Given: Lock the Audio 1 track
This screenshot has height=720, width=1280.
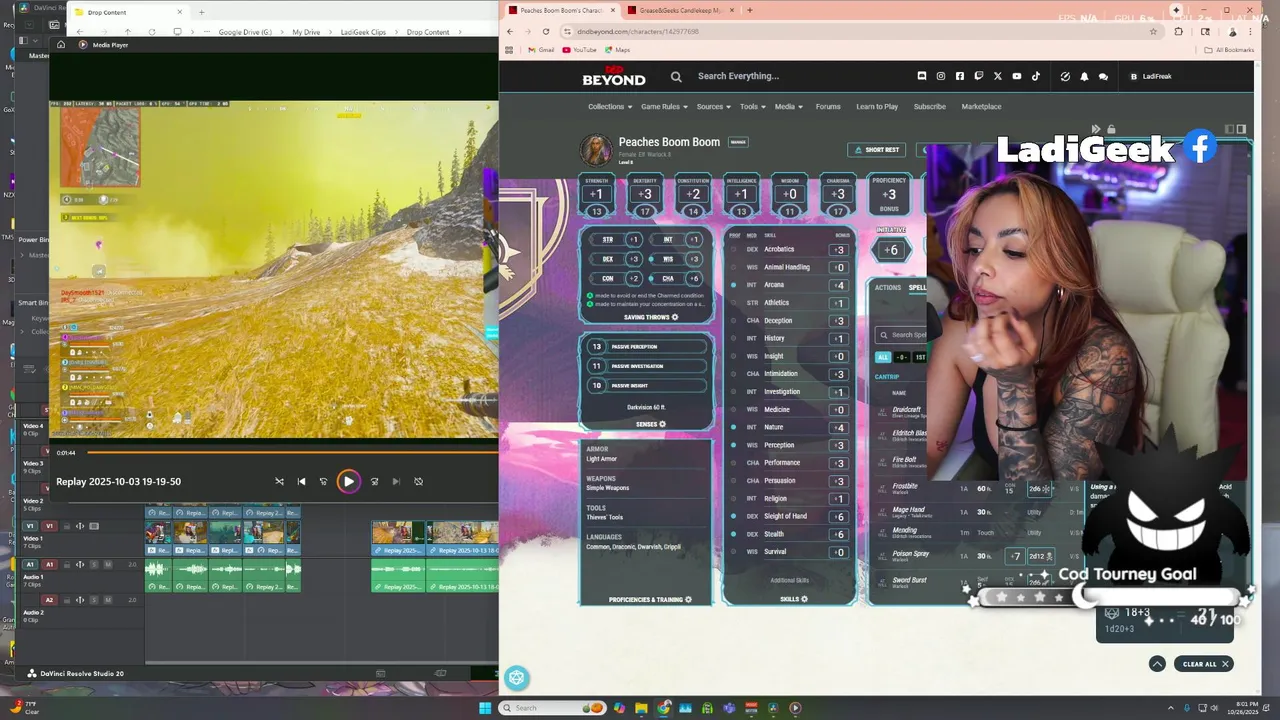Looking at the screenshot, I should 67,565.
